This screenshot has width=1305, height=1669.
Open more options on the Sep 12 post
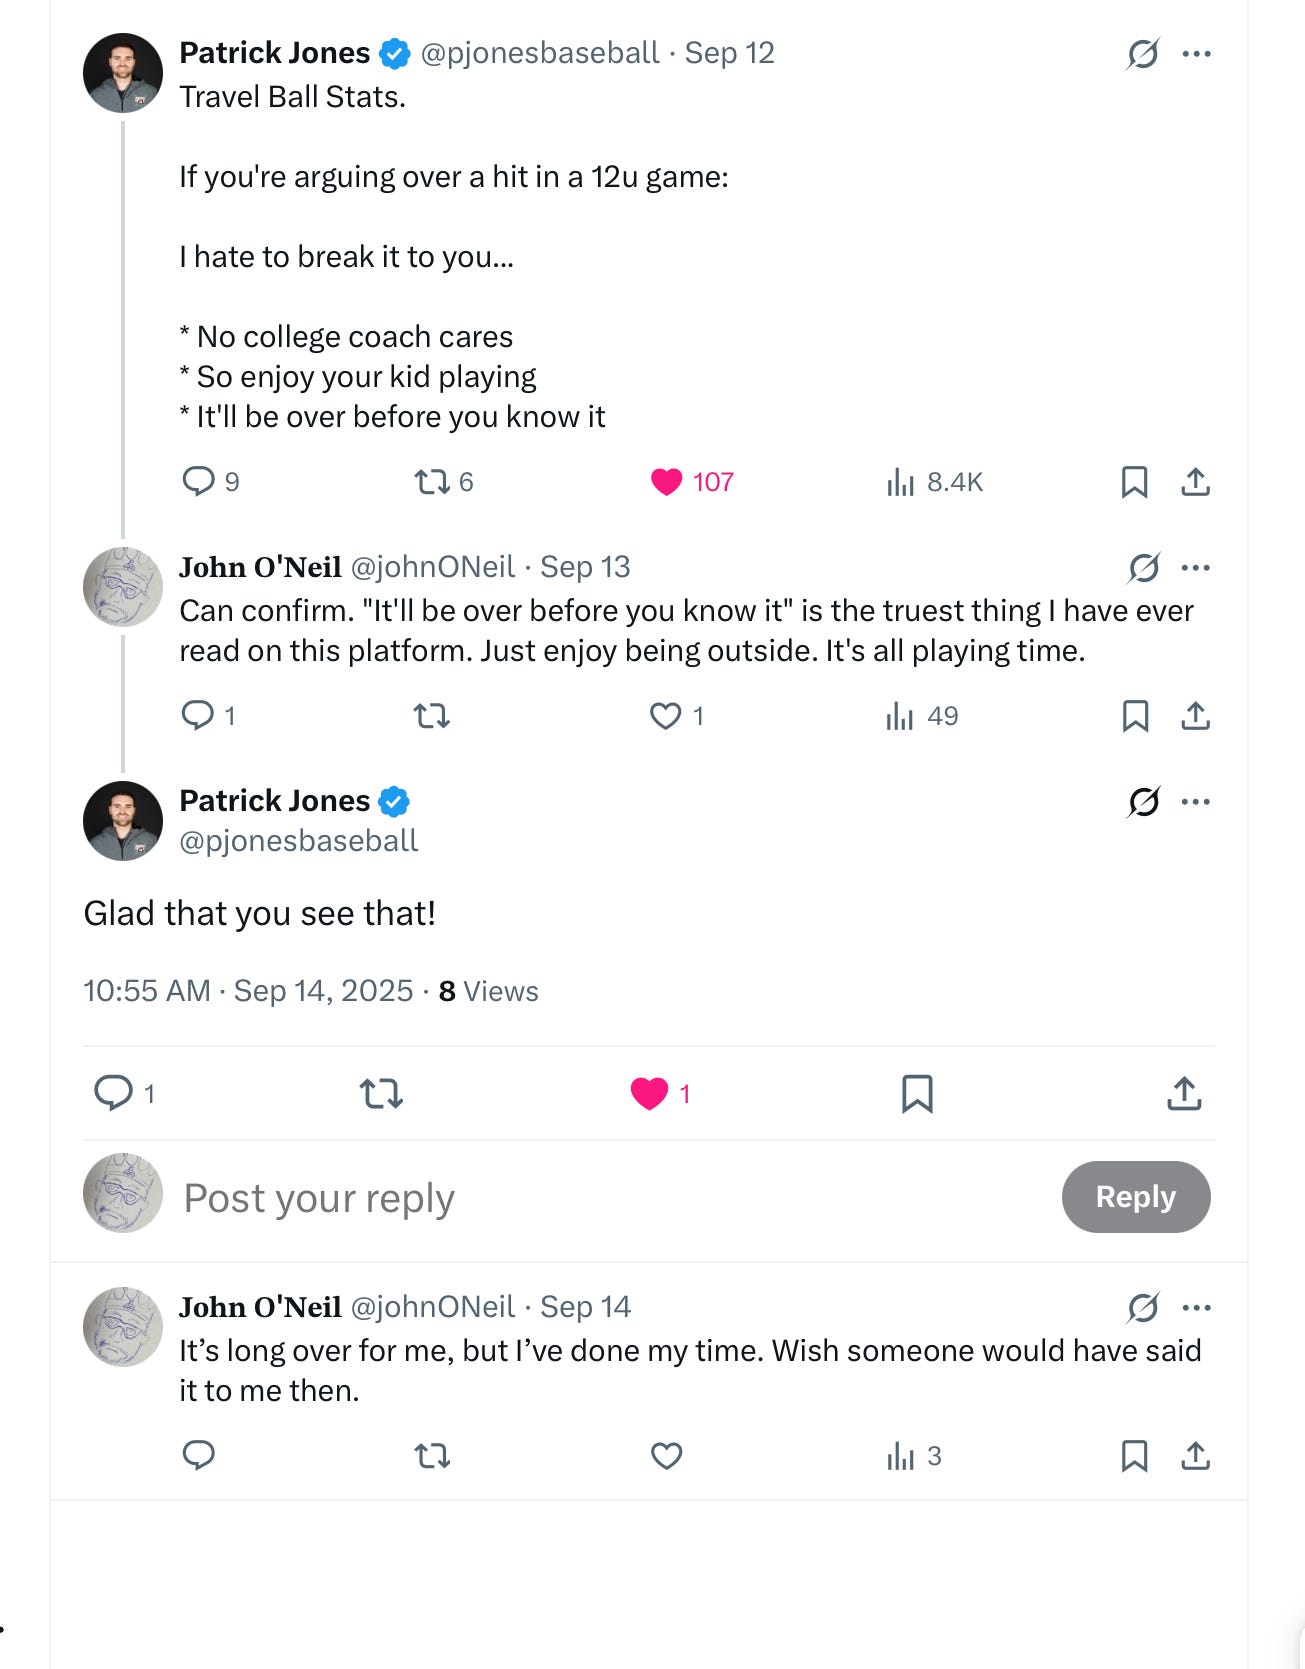click(1196, 54)
